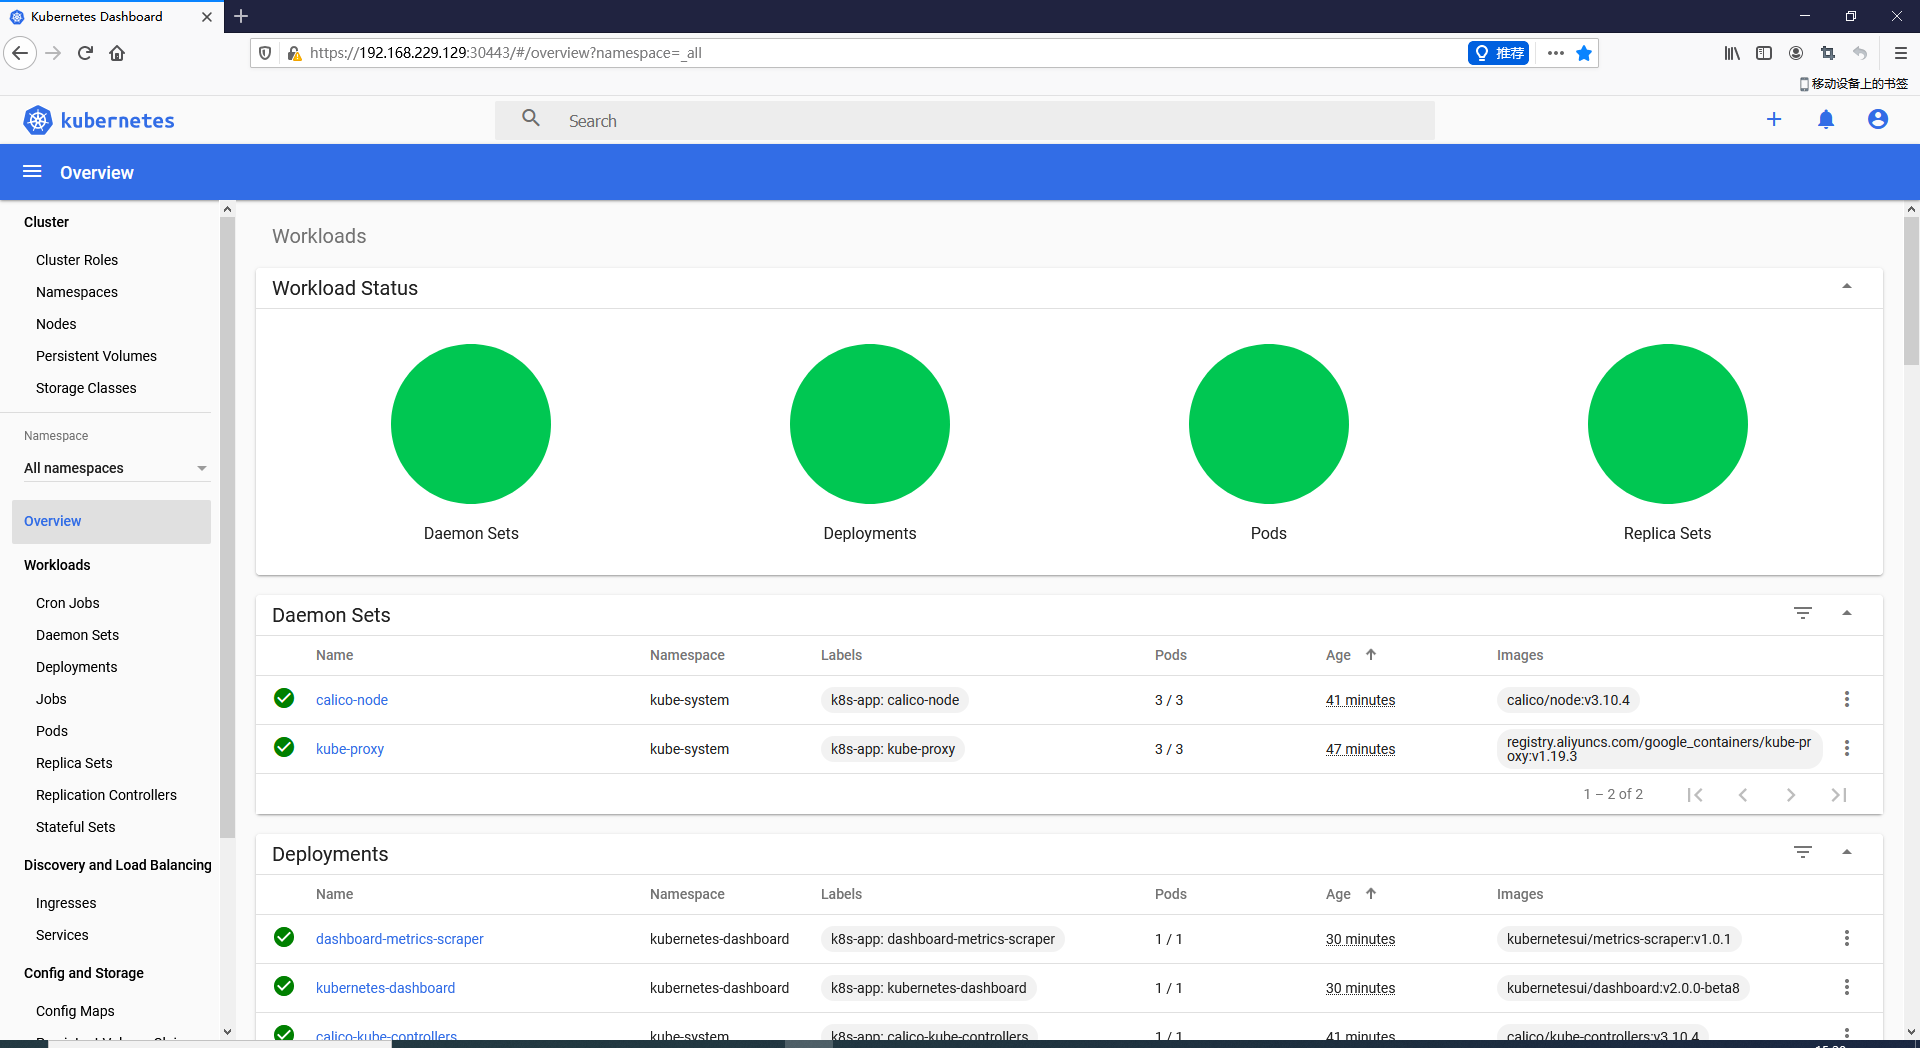Open the browser library icon
1920x1048 pixels.
(1732, 53)
